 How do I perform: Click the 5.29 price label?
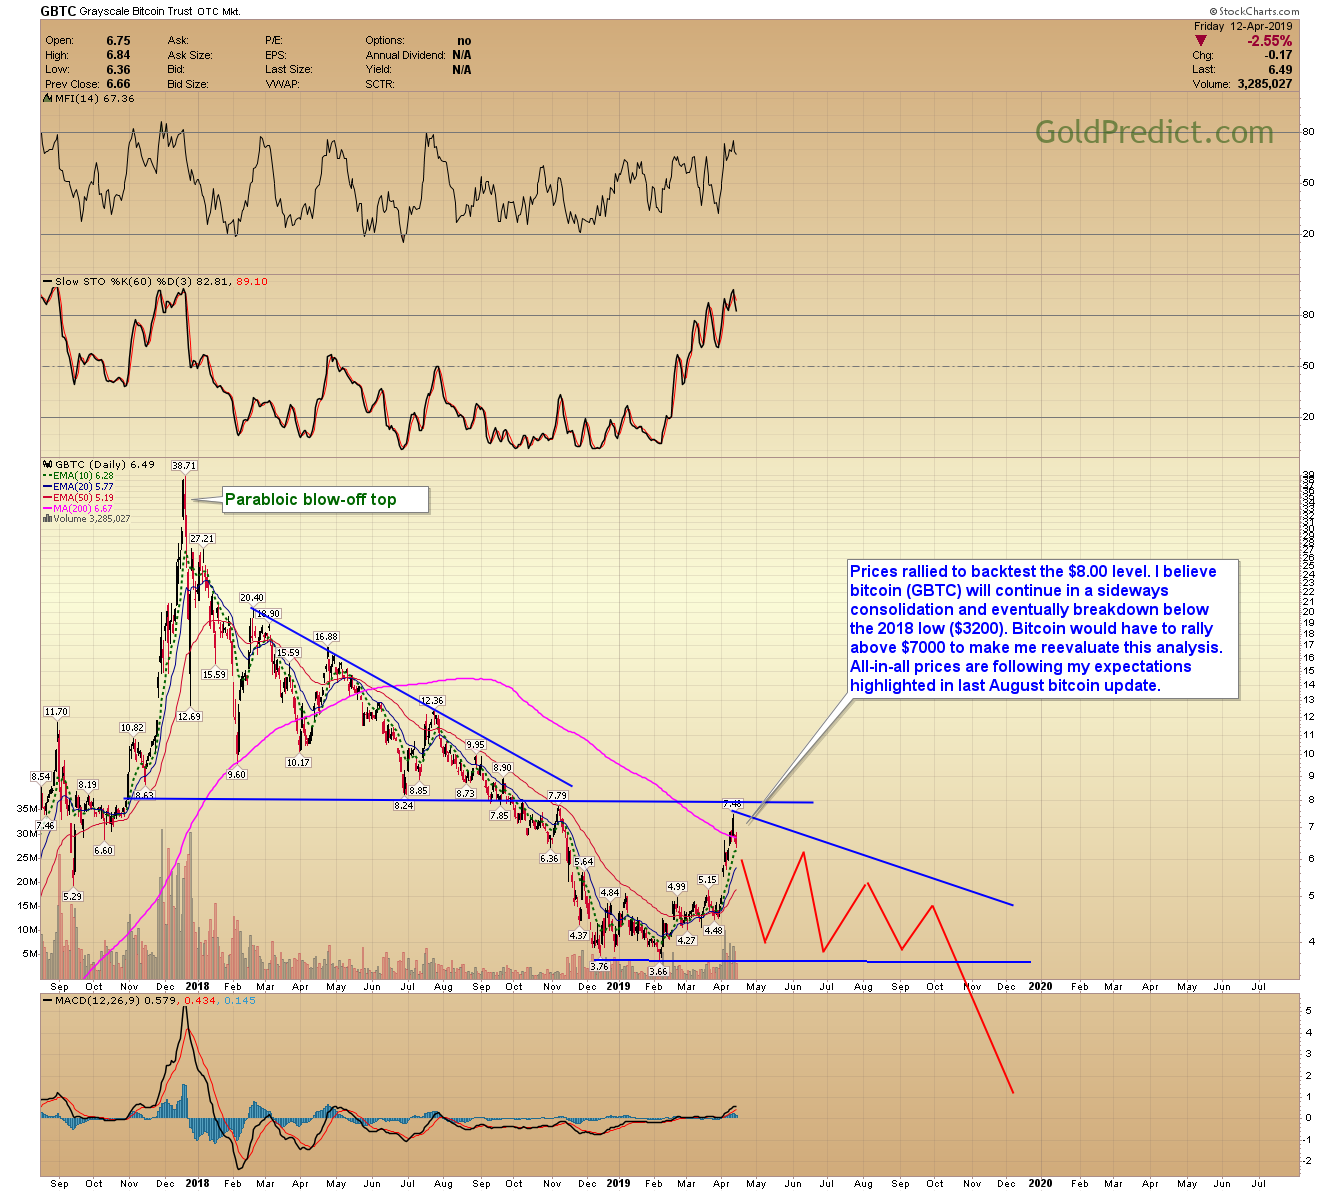[x=73, y=897]
